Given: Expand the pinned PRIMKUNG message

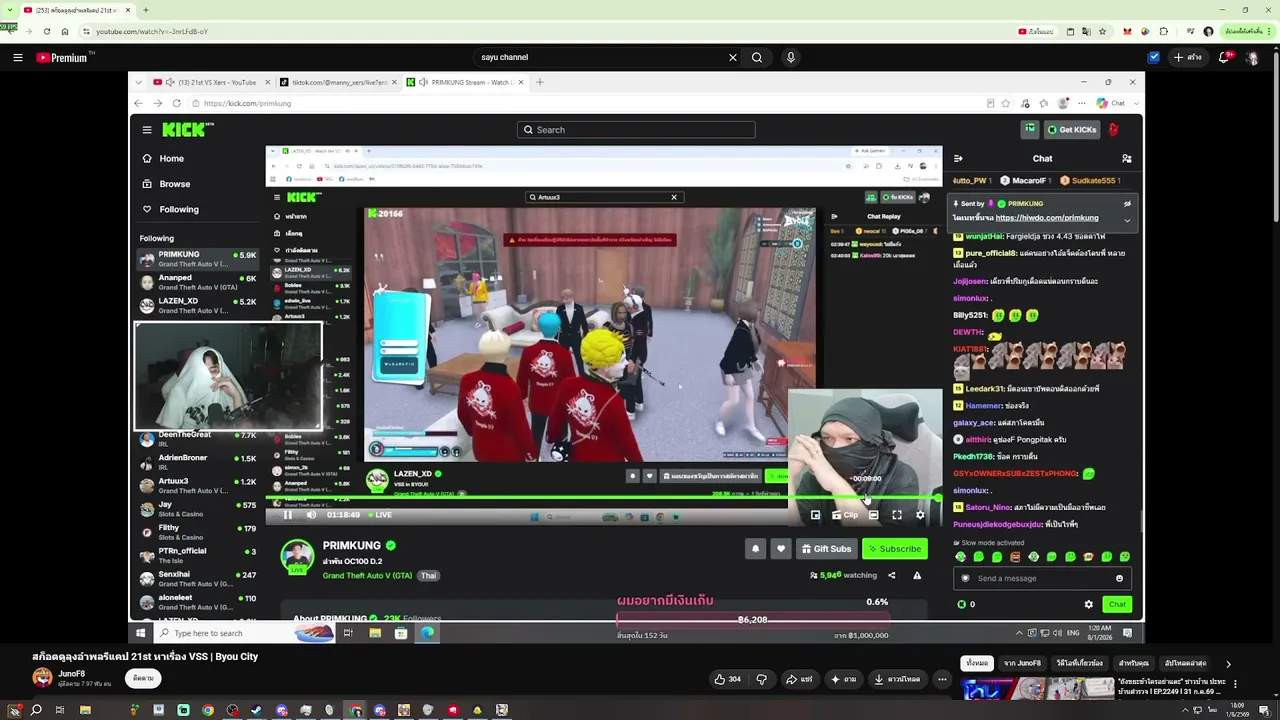Looking at the screenshot, I should [1127, 220].
